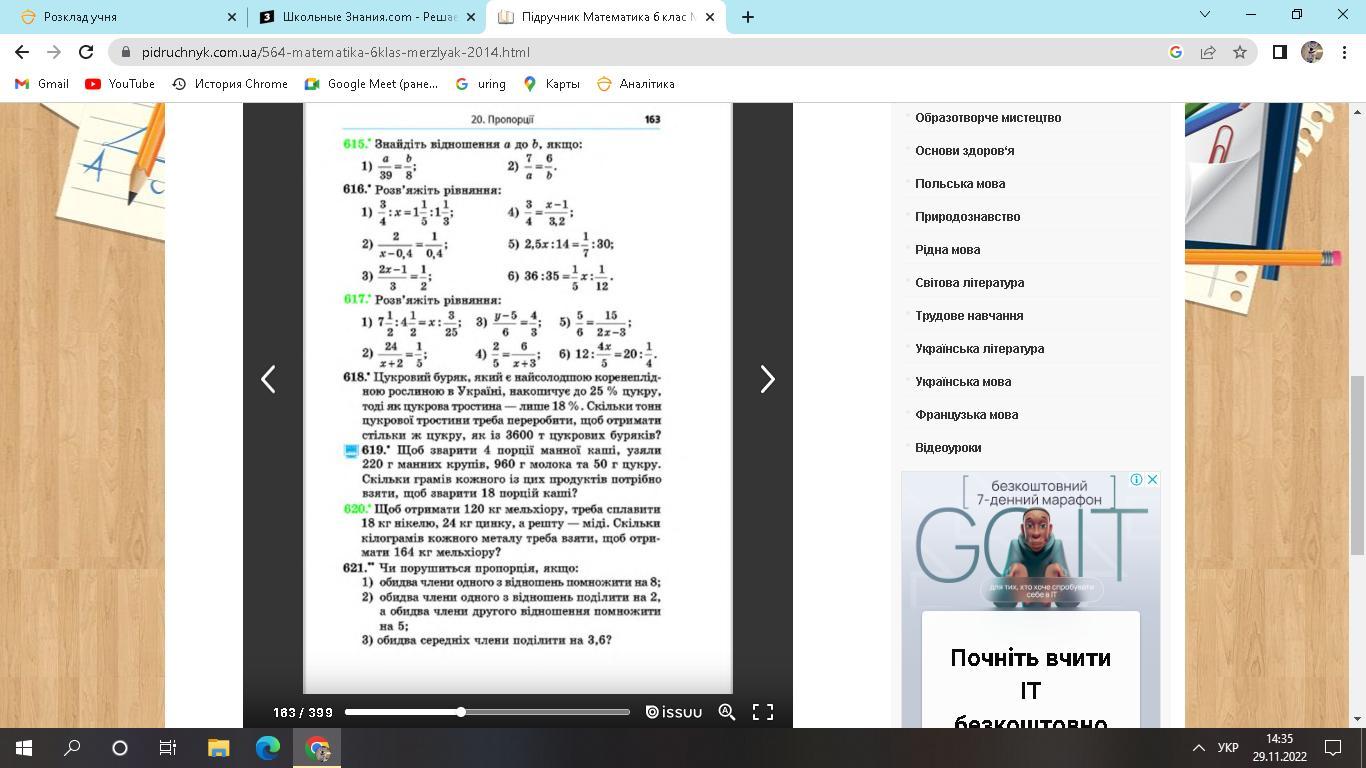Image resolution: width=1366 pixels, height=768 pixels.
Task: Click the issuu logo in viewer
Action: [x=673, y=712]
